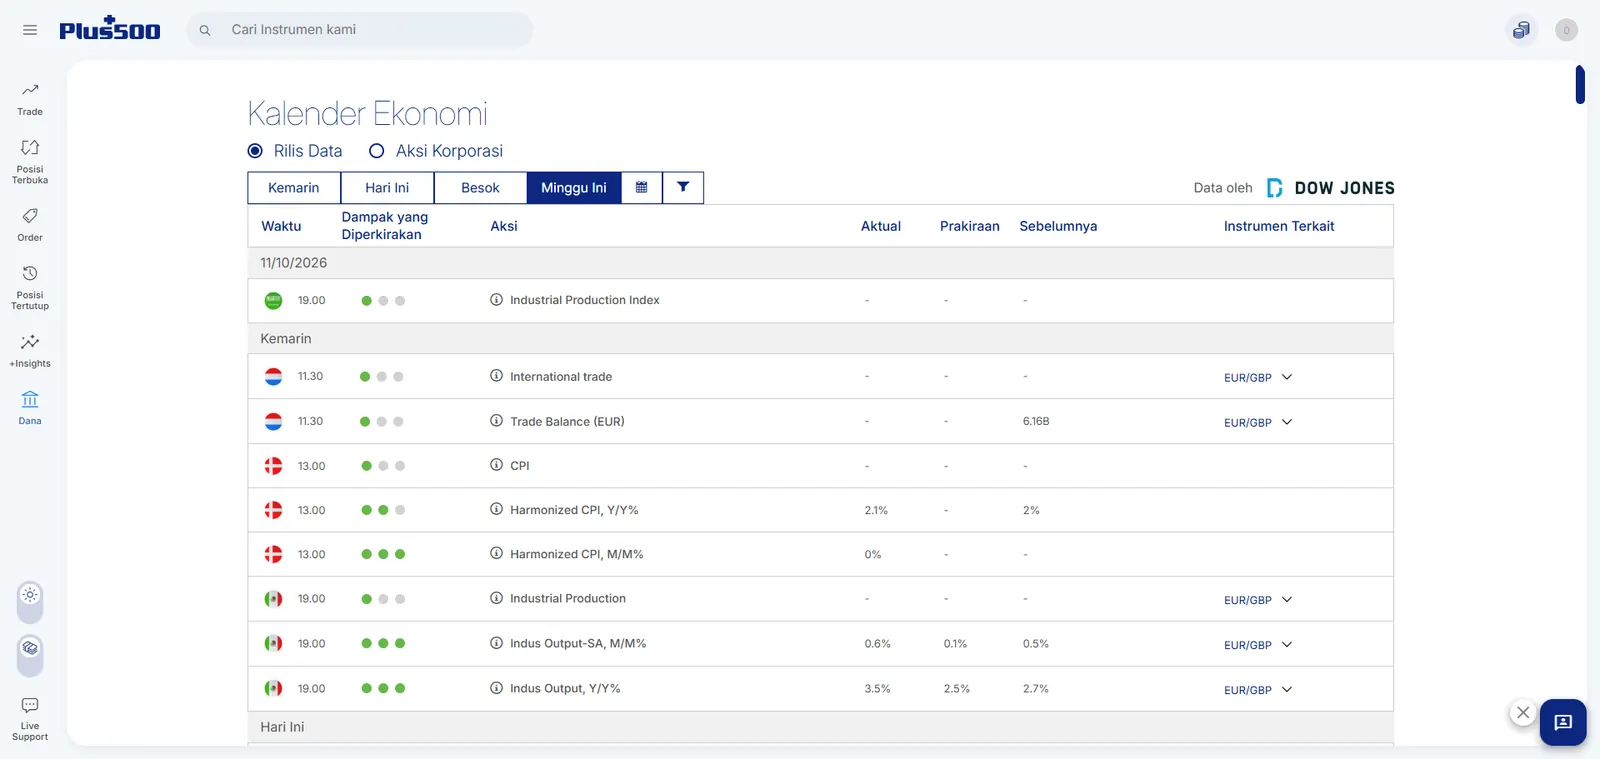The width and height of the screenshot is (1600, 759).
Task: Click the '6.16B' previous value
Action: pyautogui.click(x=1036, y=421)
